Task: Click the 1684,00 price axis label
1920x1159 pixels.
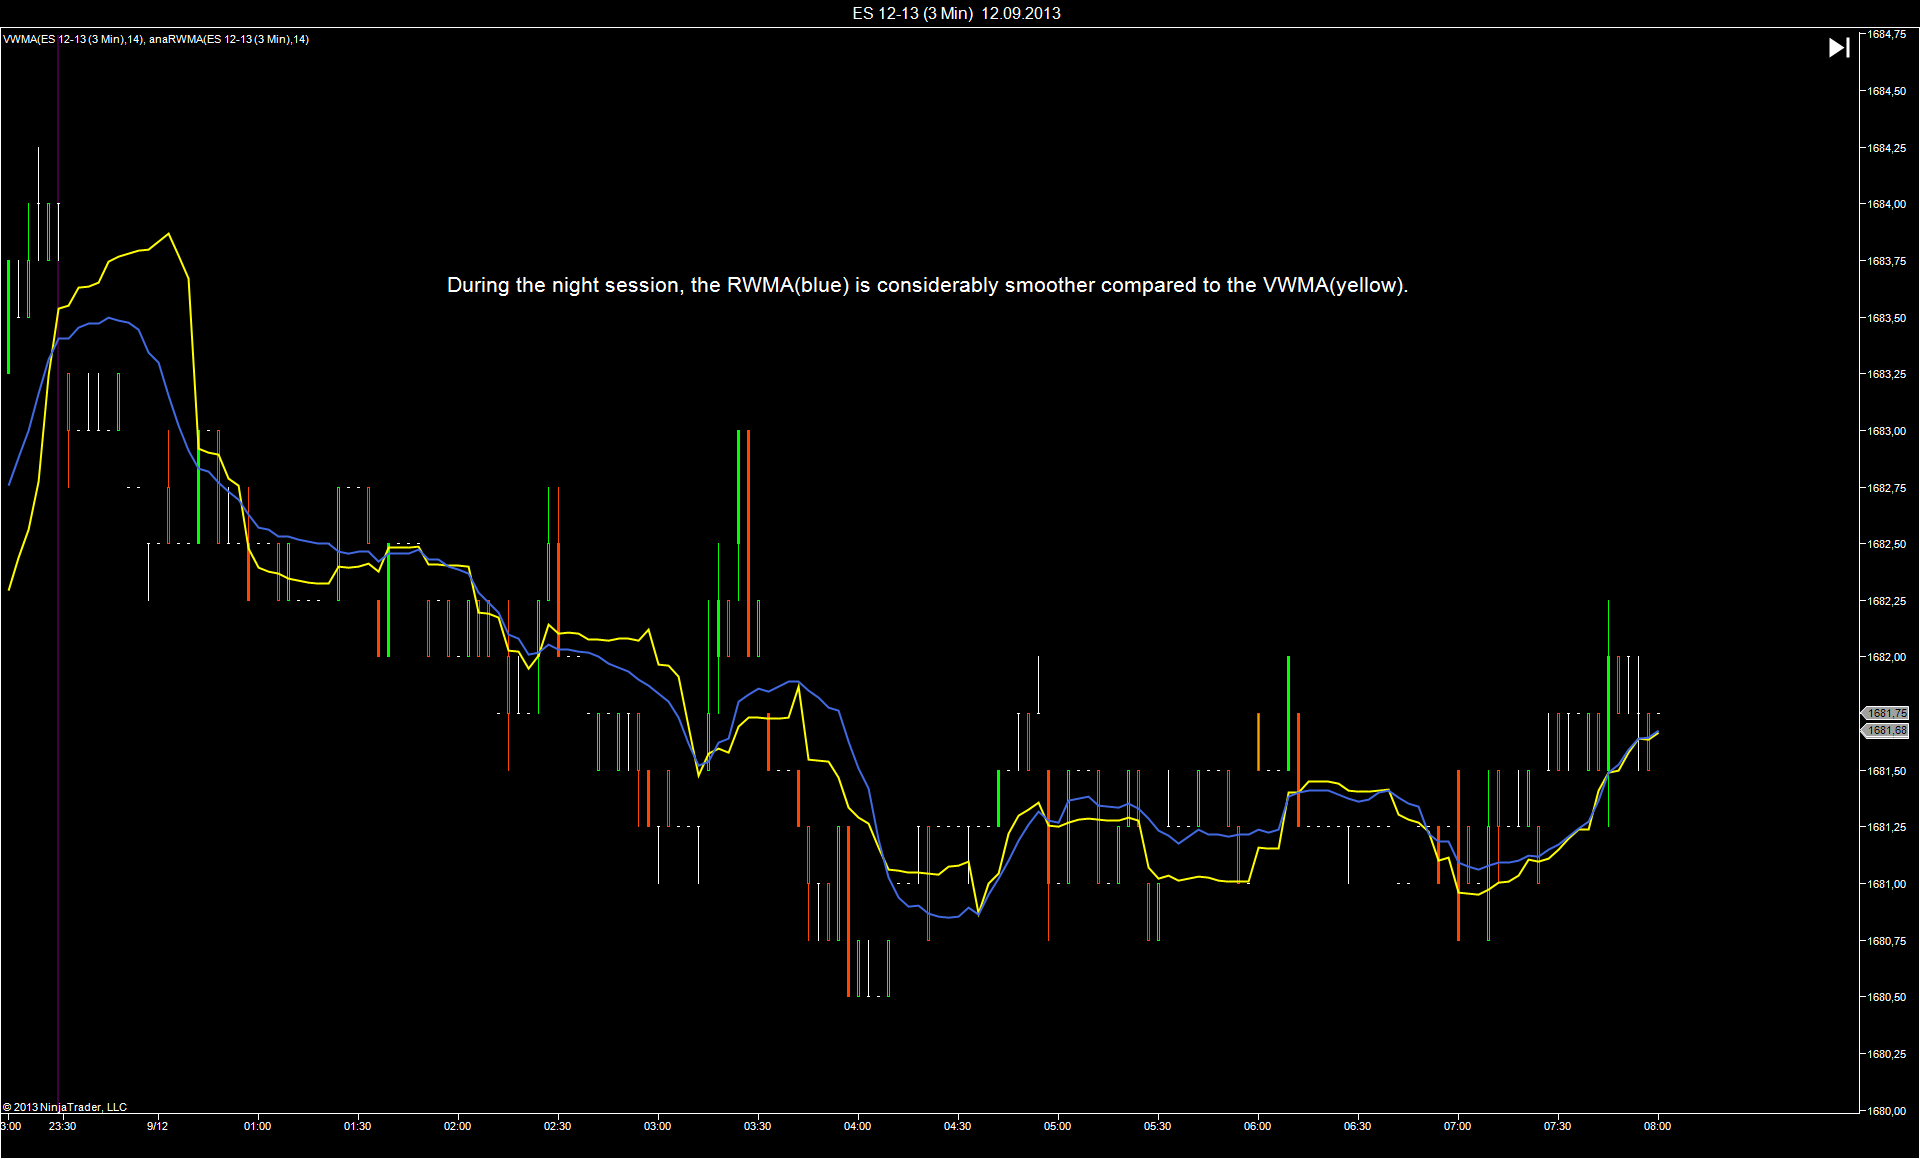Action: pos(1887,204)
